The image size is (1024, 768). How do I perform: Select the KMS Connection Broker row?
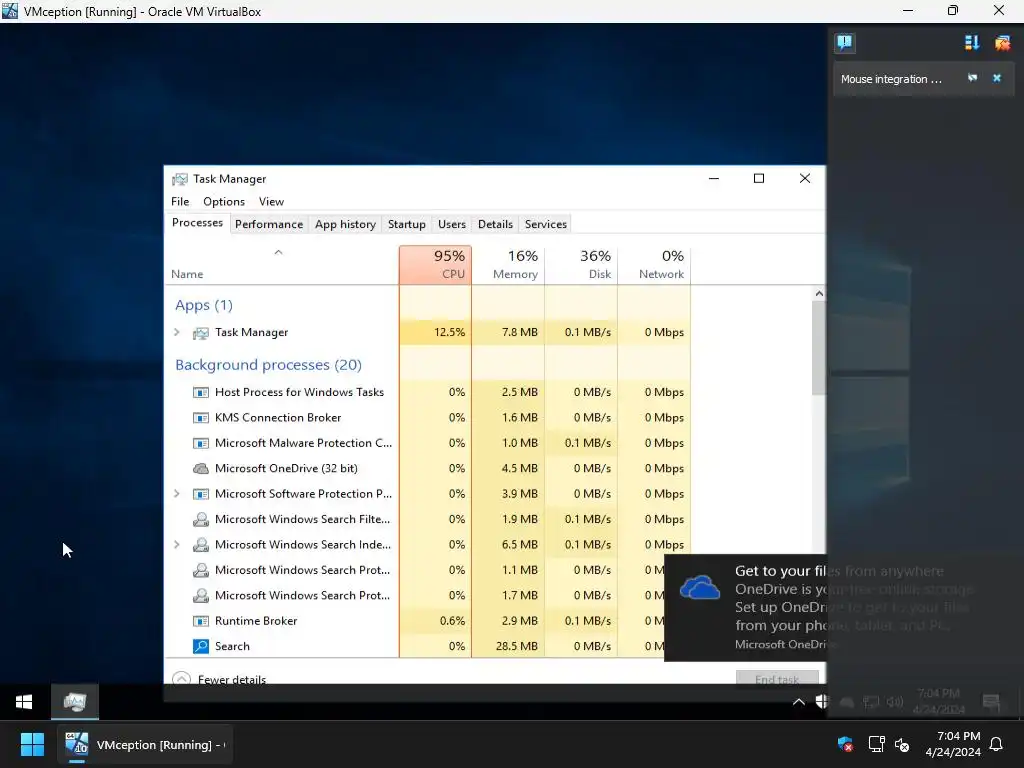428,418
